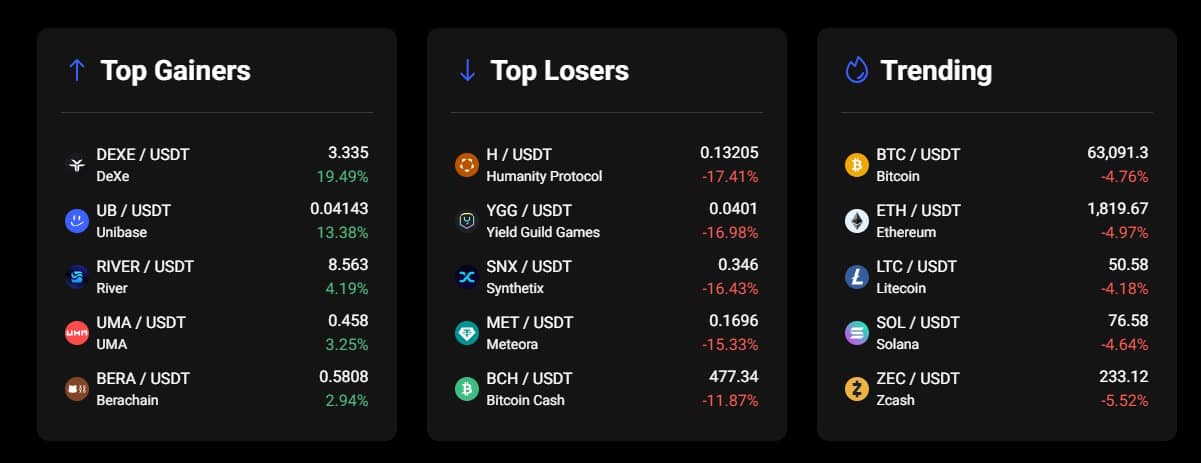Click the Humanity Protocol orange icon

[x=467, y=165]
